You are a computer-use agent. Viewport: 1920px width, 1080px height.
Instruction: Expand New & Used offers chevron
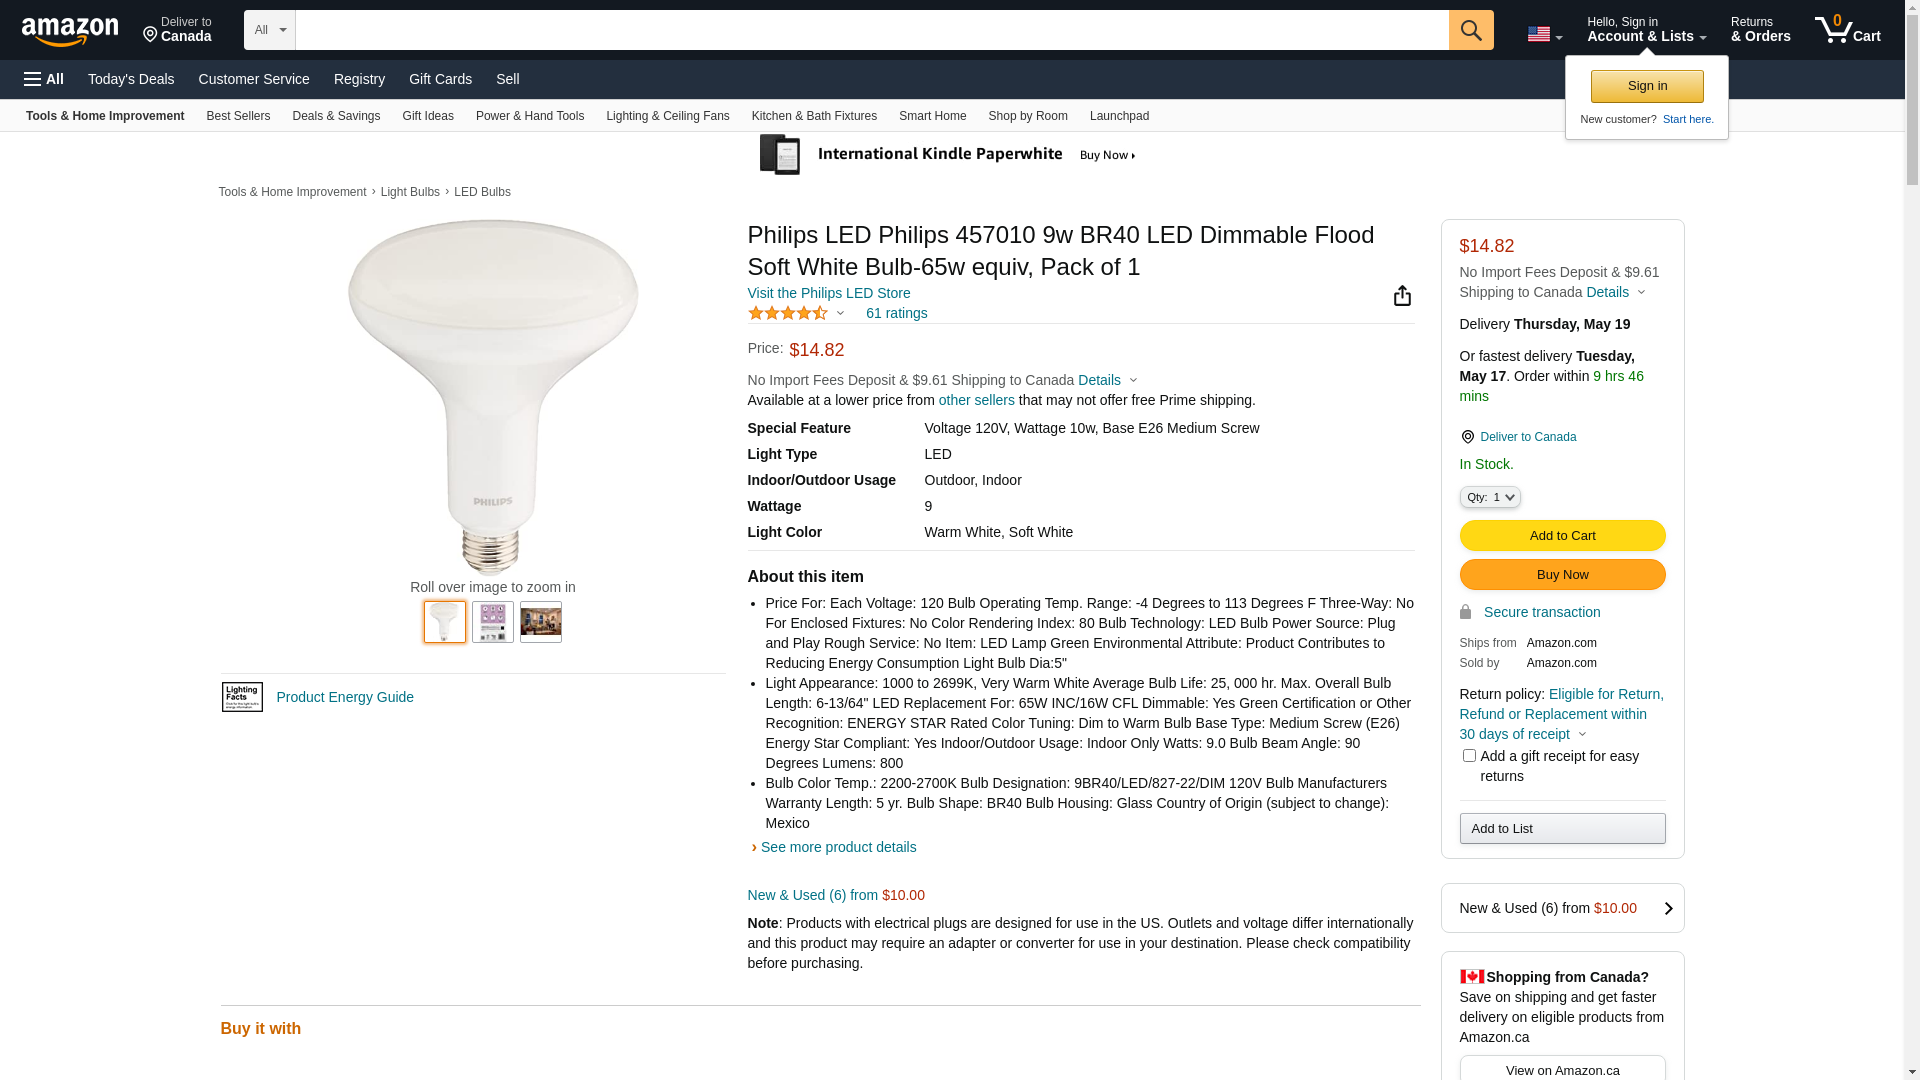[x=1668, y=908]
